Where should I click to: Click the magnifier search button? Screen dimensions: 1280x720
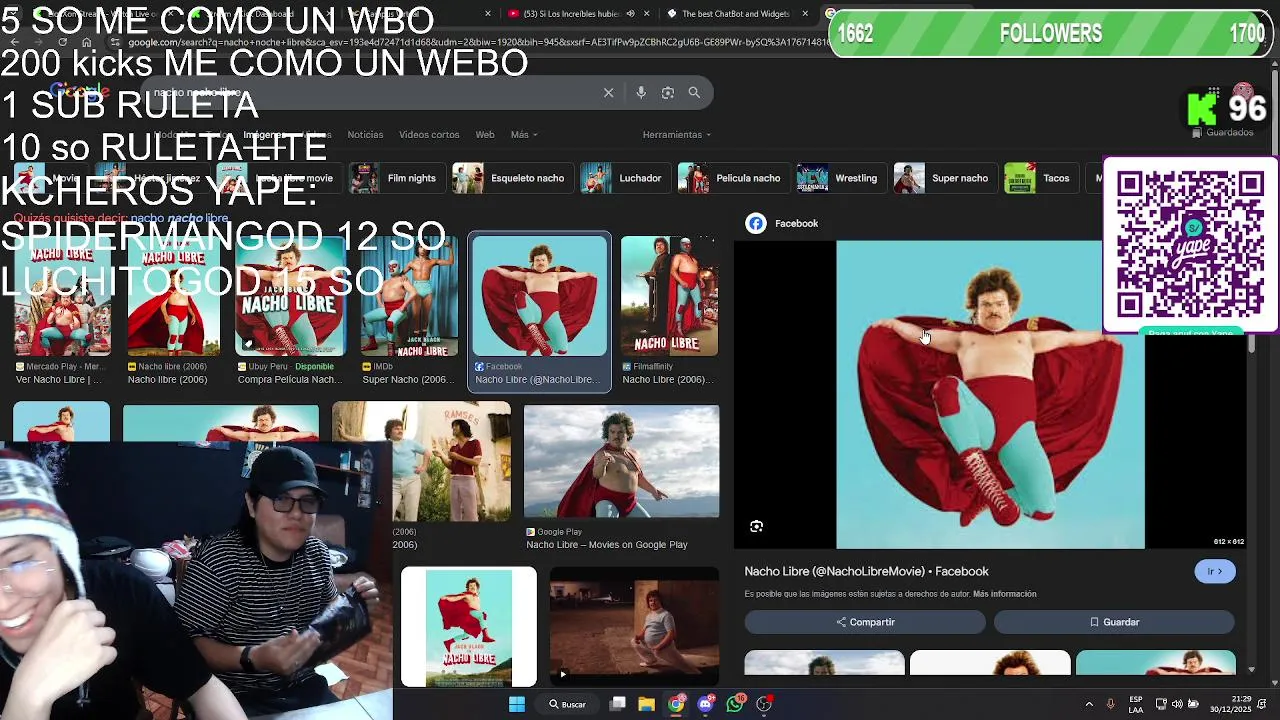tap(694, 92)
